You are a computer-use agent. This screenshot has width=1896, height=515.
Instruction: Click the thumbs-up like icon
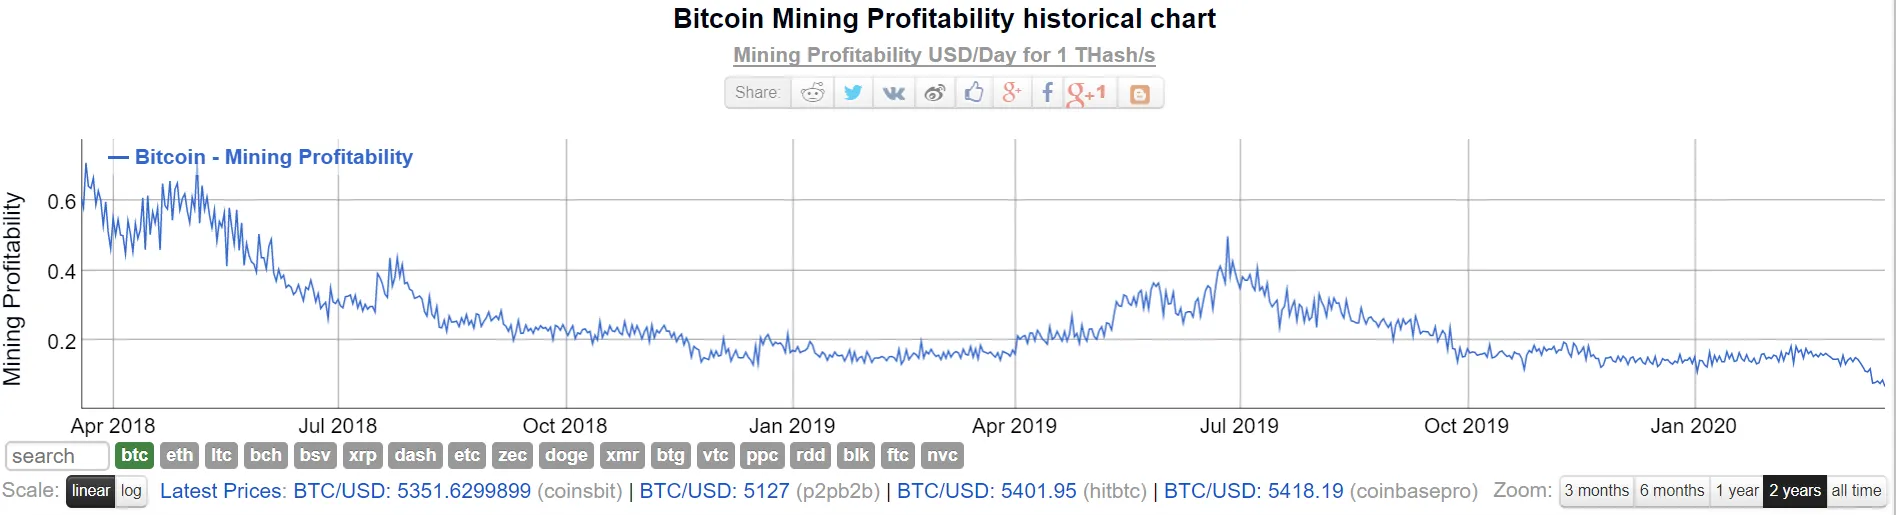pyautogui.click(x=974, y=93)
